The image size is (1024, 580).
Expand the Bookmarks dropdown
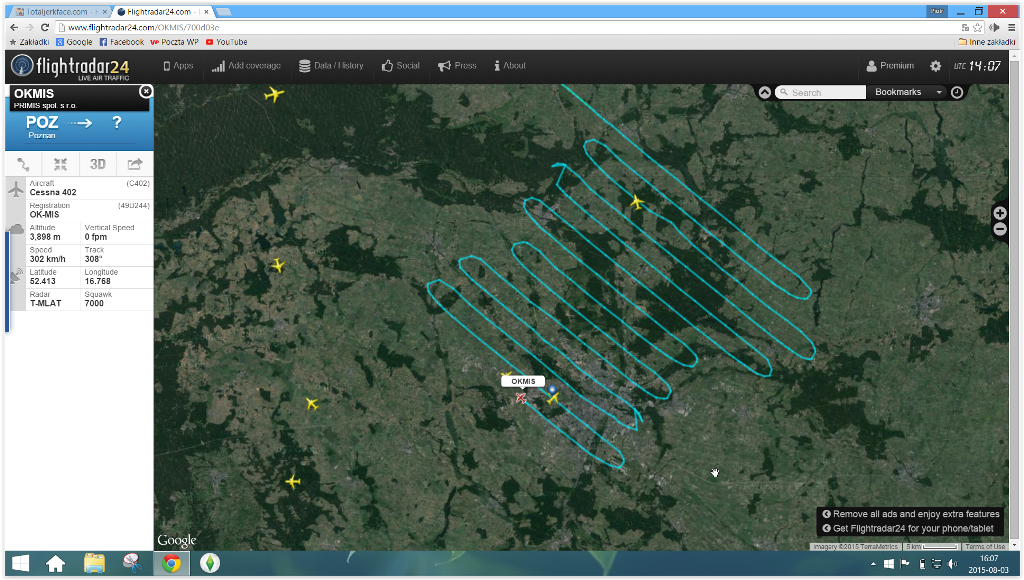pyautogui.click(x=908, y=92)
